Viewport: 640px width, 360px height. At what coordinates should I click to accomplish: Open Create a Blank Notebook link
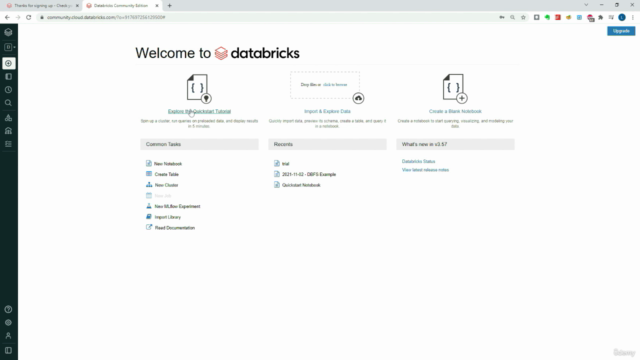[x=455, y=111]
